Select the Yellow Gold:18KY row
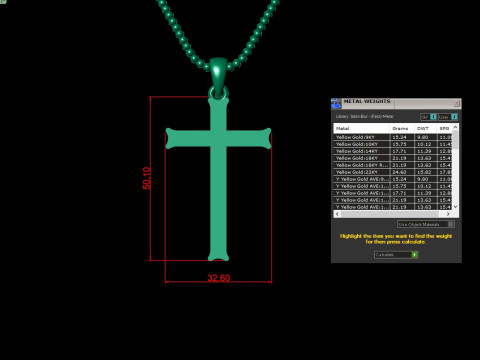480x360 pixels. click(393, 158)
